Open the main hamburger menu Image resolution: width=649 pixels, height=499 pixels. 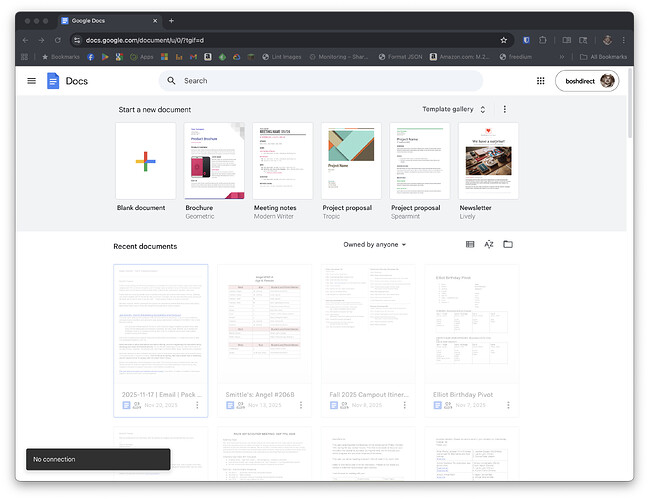point(31,81)
